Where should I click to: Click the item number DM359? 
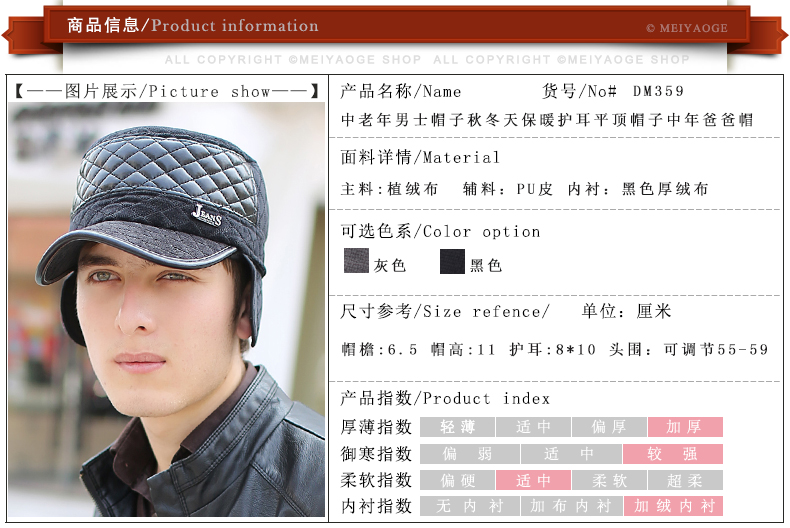658,91
